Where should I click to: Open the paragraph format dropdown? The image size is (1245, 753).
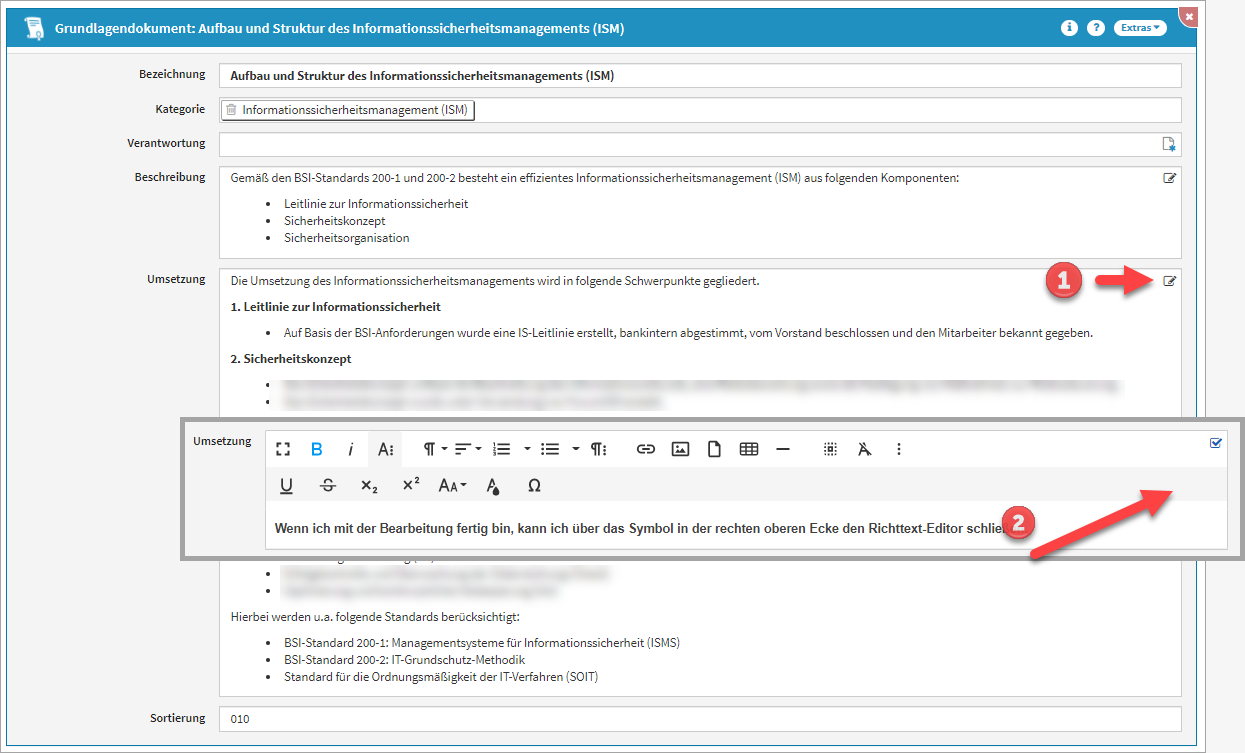point(434,450)
